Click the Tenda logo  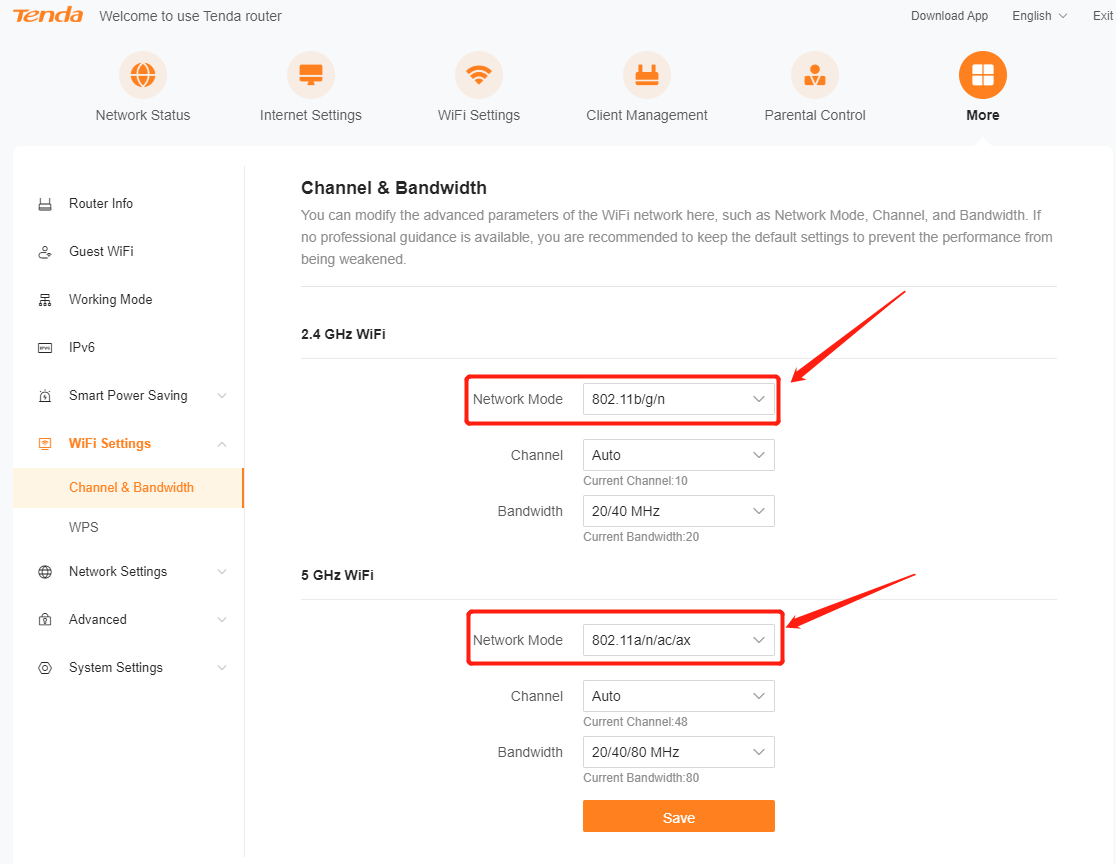49,16
